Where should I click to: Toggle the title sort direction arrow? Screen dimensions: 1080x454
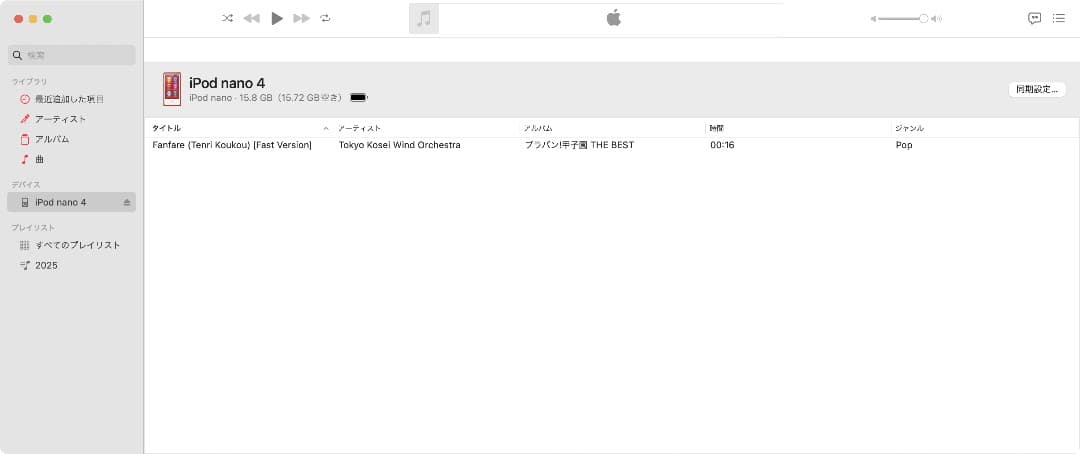[x=326, y=129]
